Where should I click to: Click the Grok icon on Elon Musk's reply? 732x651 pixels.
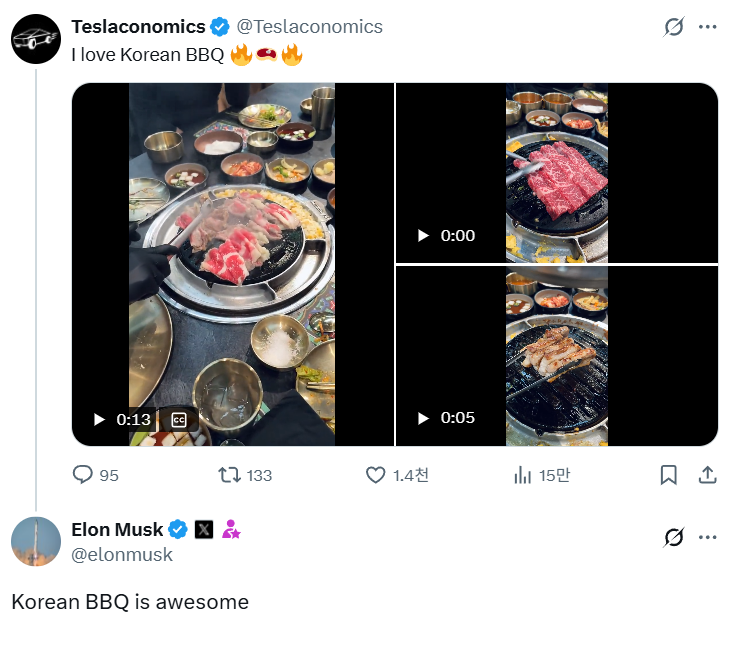tap(674, 538)
